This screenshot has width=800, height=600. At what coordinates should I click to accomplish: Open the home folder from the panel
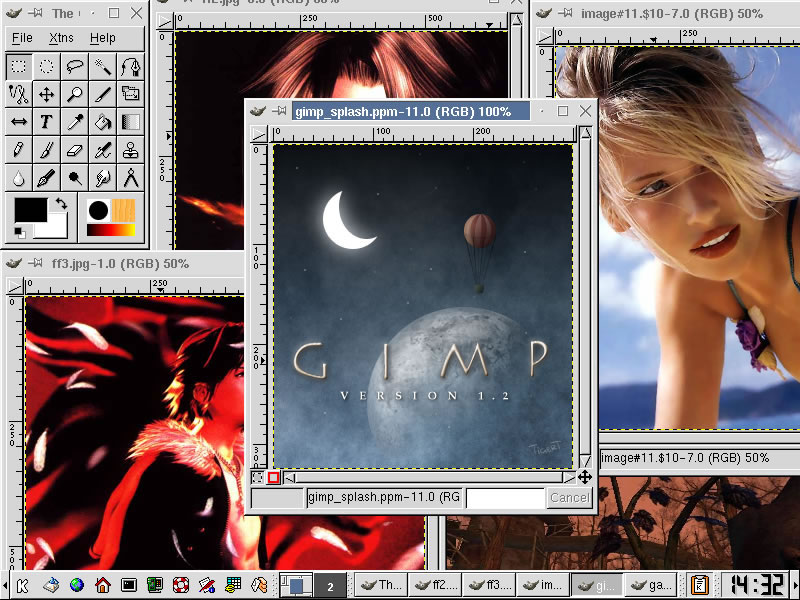tap(103, 585)
